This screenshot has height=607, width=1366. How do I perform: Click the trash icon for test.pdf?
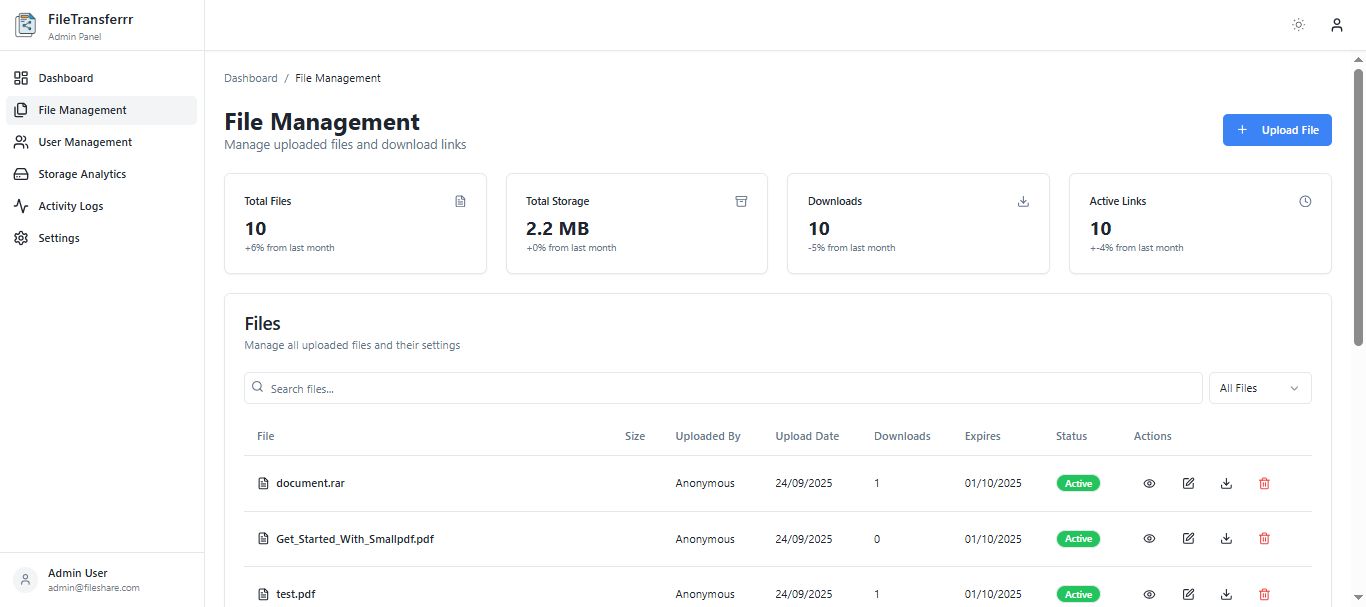point(1264,594)
